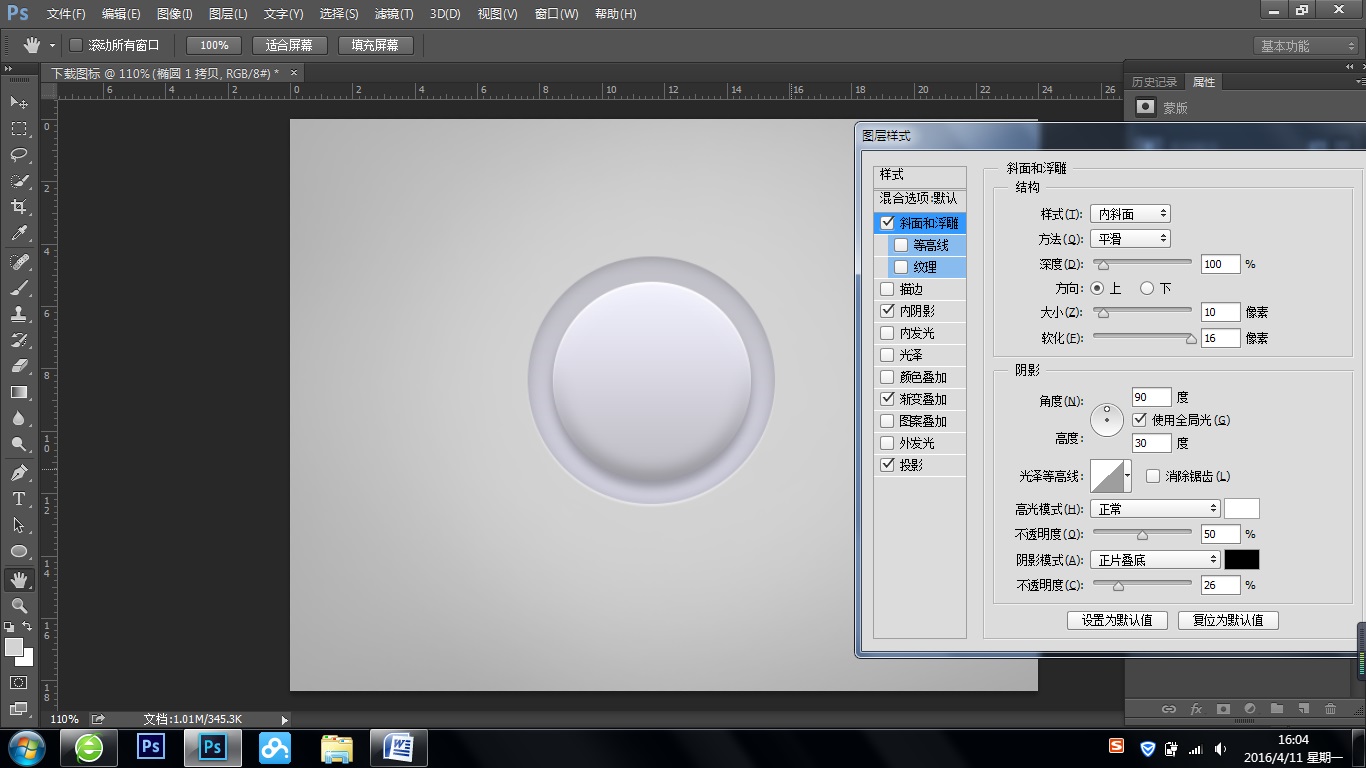Select the Zoom tool in toolbox
This screenshot has width=1366, height=768.
[19, 605]
